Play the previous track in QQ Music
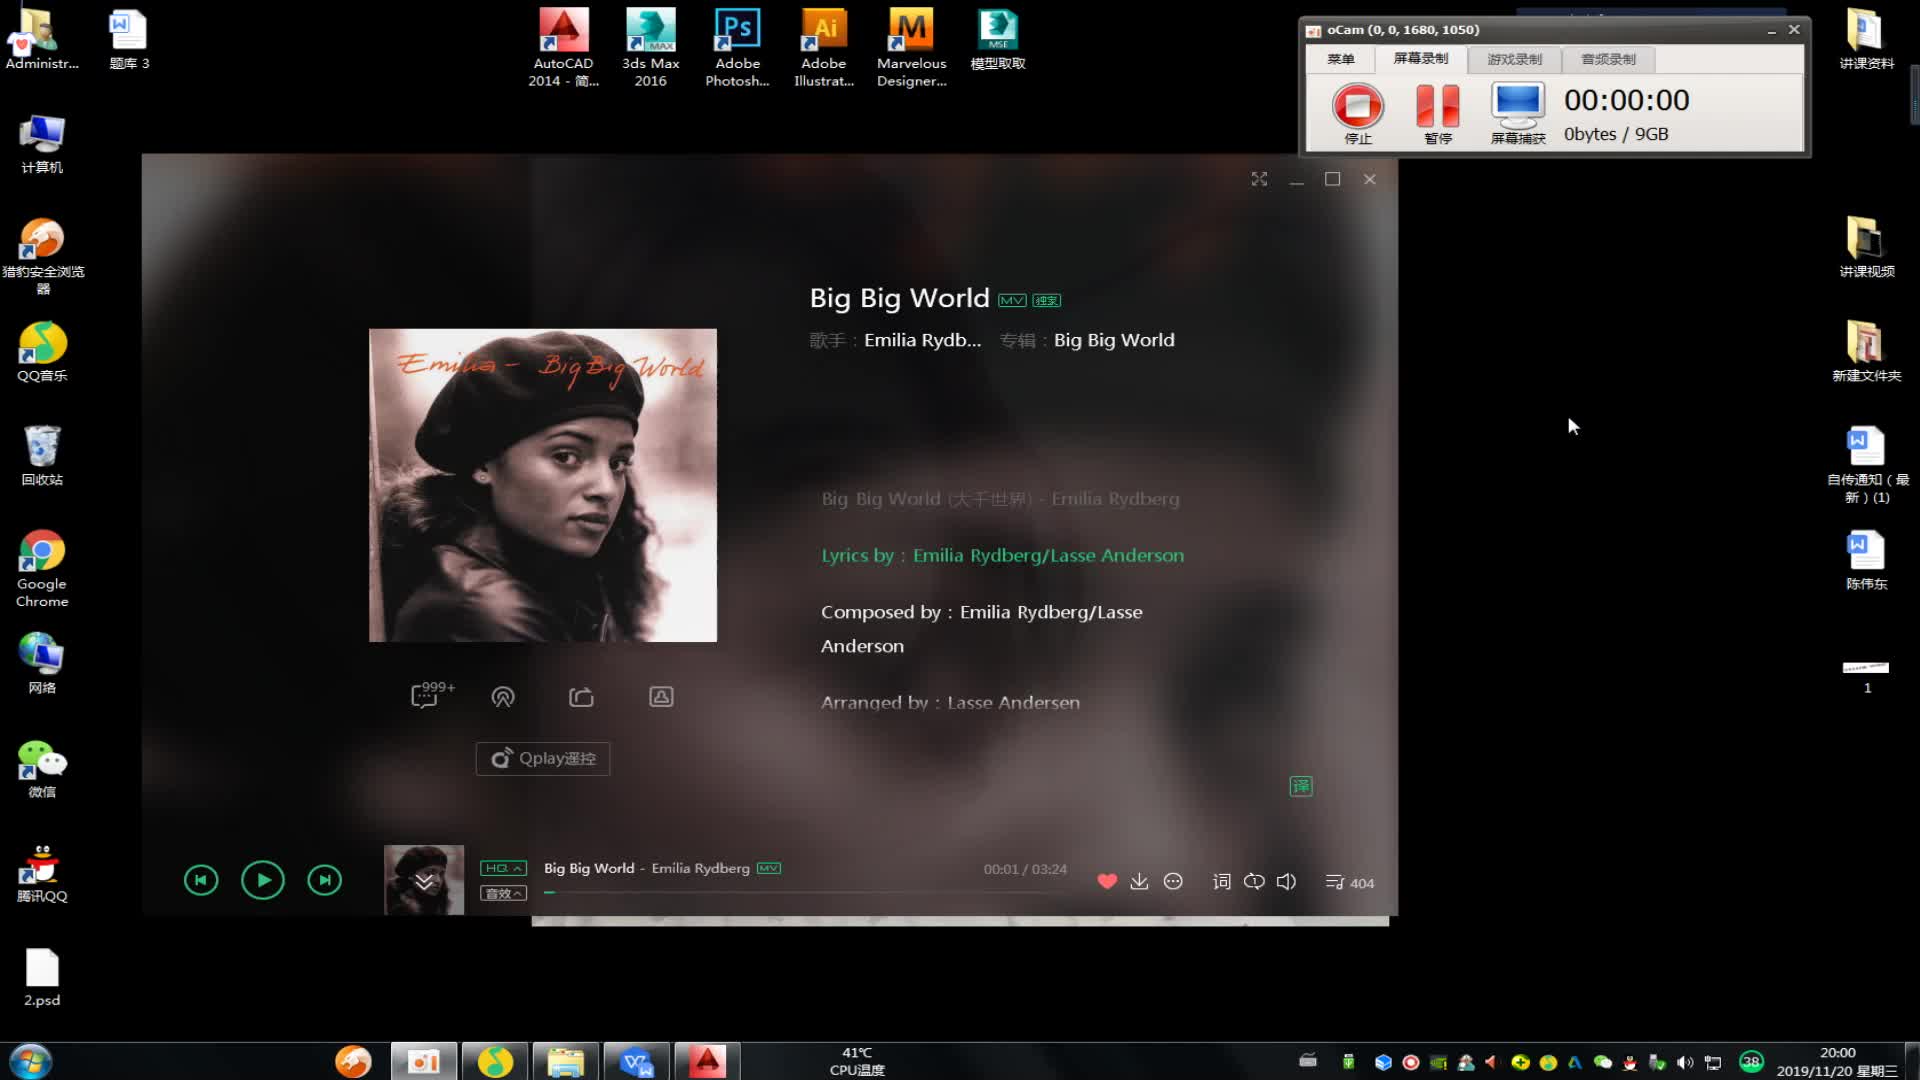1920x1080 pixels. click(x=201, y=880)
